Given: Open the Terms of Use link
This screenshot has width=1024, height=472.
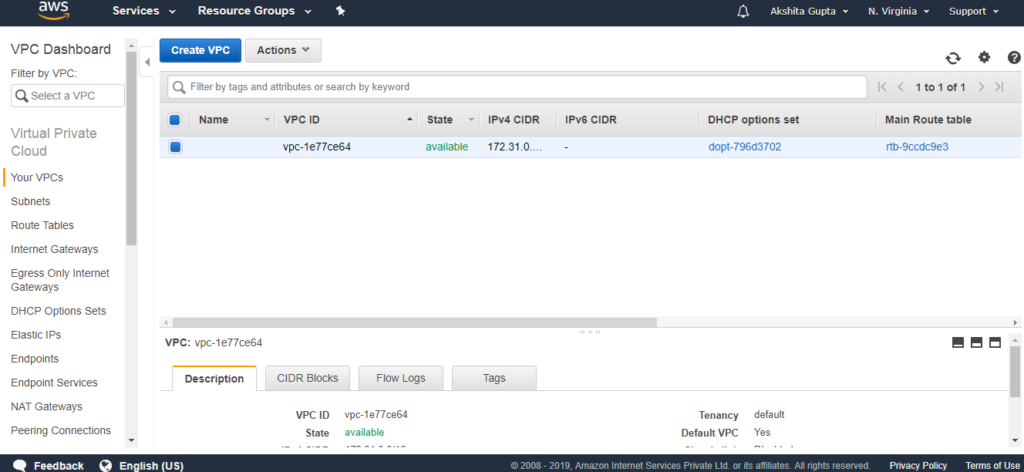Looking at the screenshot, I should (x=992, y=465).
